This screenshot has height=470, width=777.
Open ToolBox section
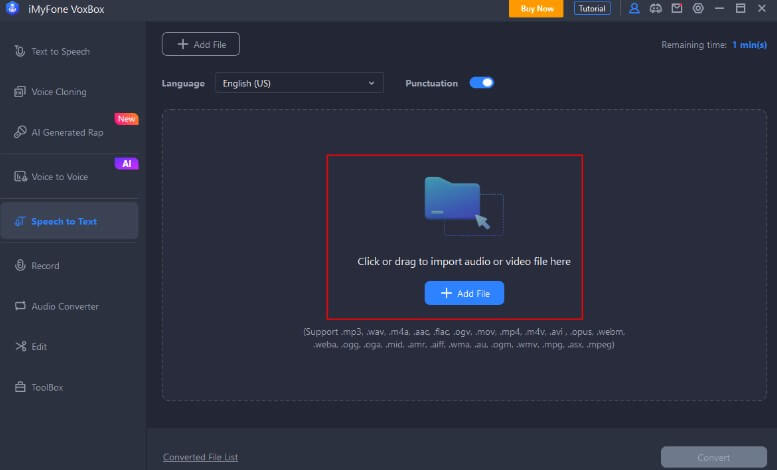[x=69, y=387]
